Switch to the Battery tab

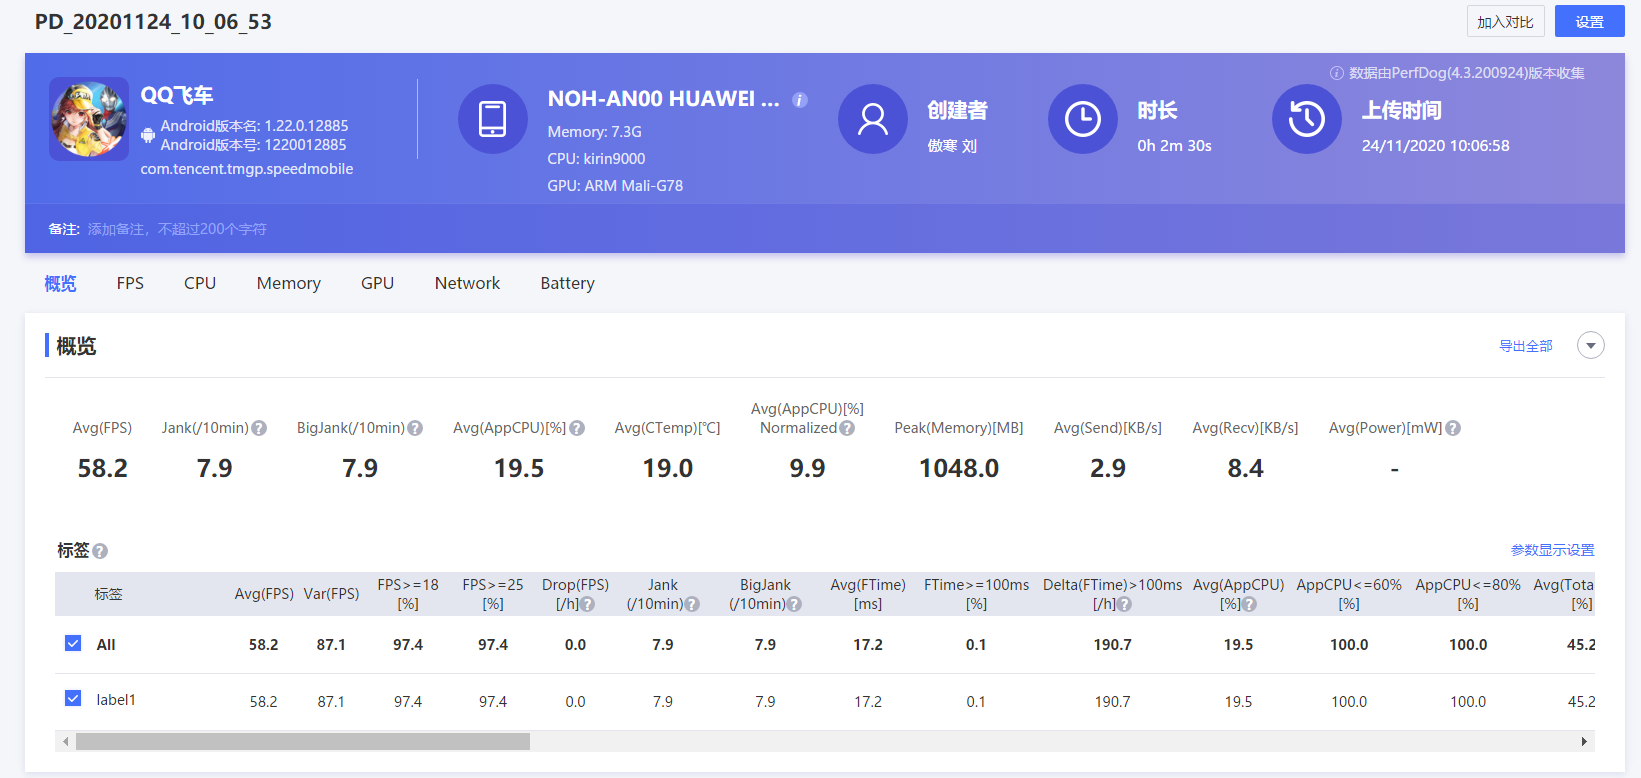[x=568, y=283]
